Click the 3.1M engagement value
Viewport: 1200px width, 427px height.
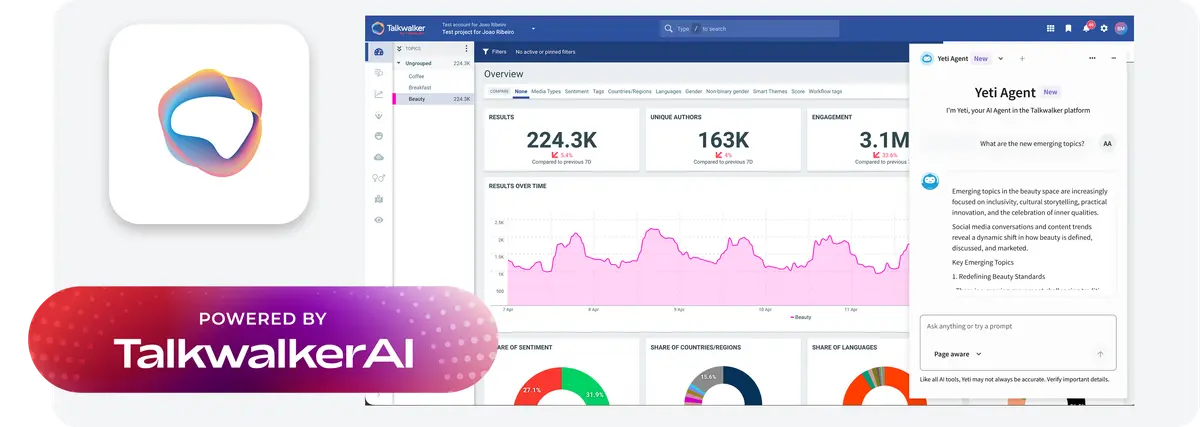pos(884,140)
